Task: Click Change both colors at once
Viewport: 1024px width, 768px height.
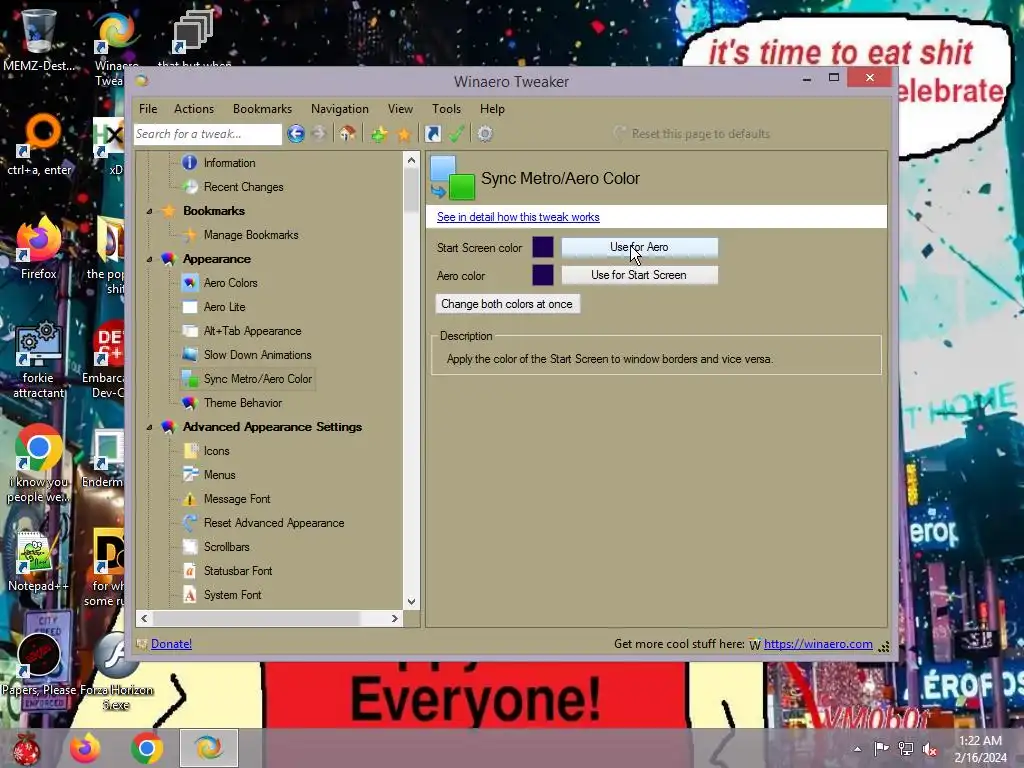Action: pos(507,304)
